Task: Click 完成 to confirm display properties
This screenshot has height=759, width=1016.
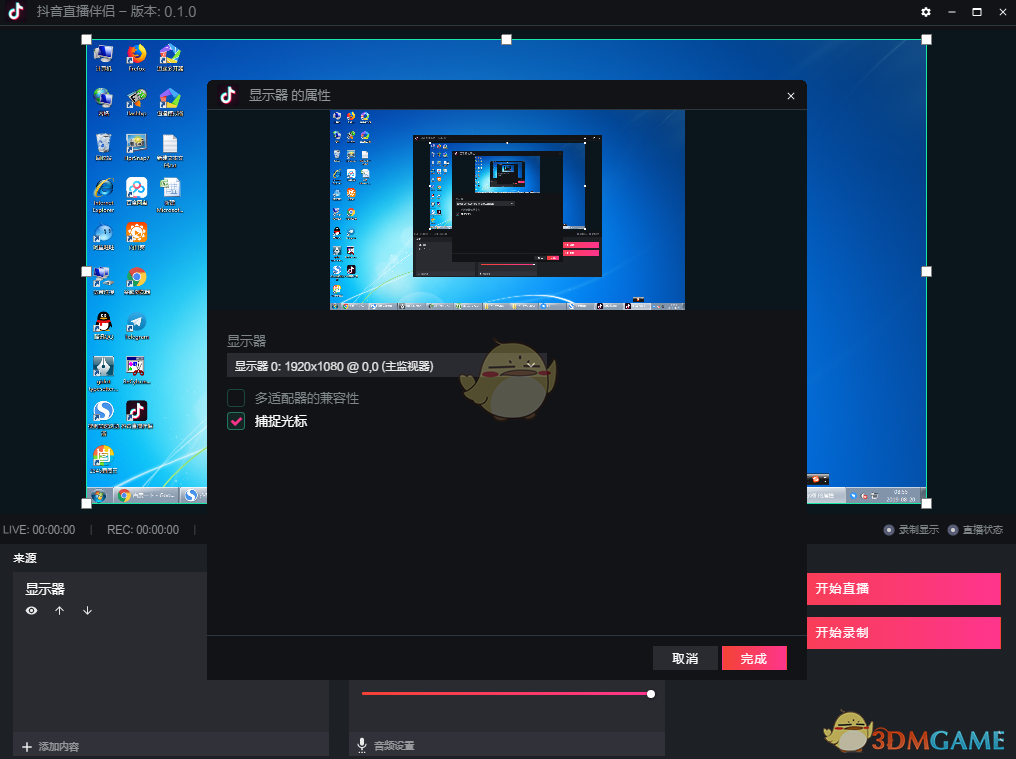Action: (x=754, y=659)
